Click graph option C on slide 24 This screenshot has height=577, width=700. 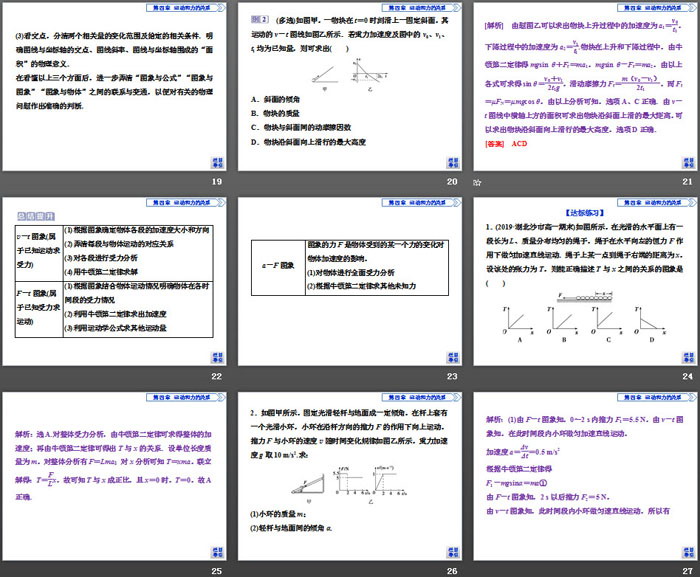tap(607, 324)
